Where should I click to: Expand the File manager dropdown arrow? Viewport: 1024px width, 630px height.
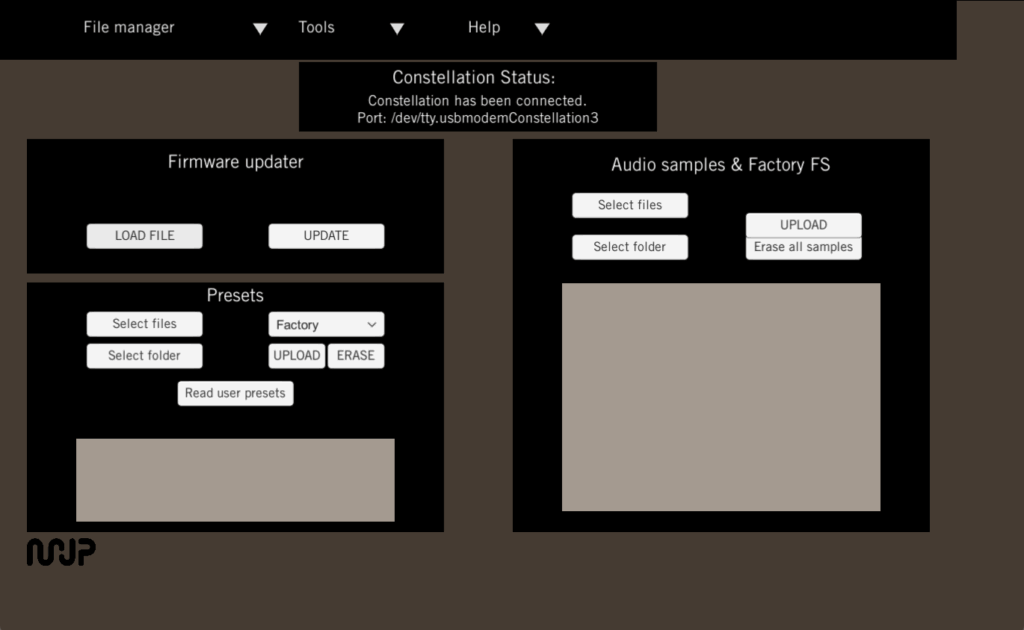click(260, 29)
